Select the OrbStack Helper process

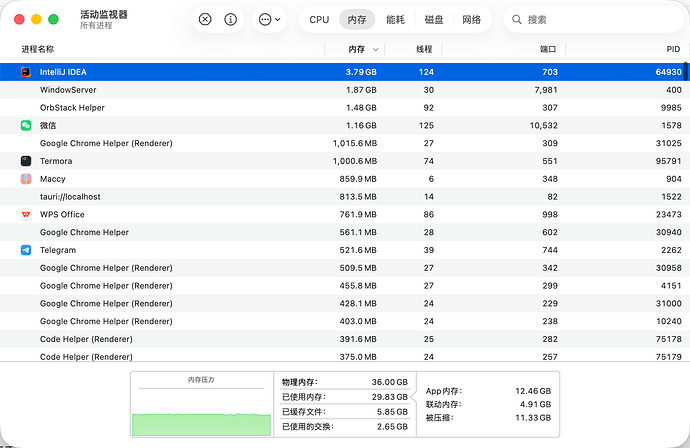pyautogui.click(x=343, y=107)
